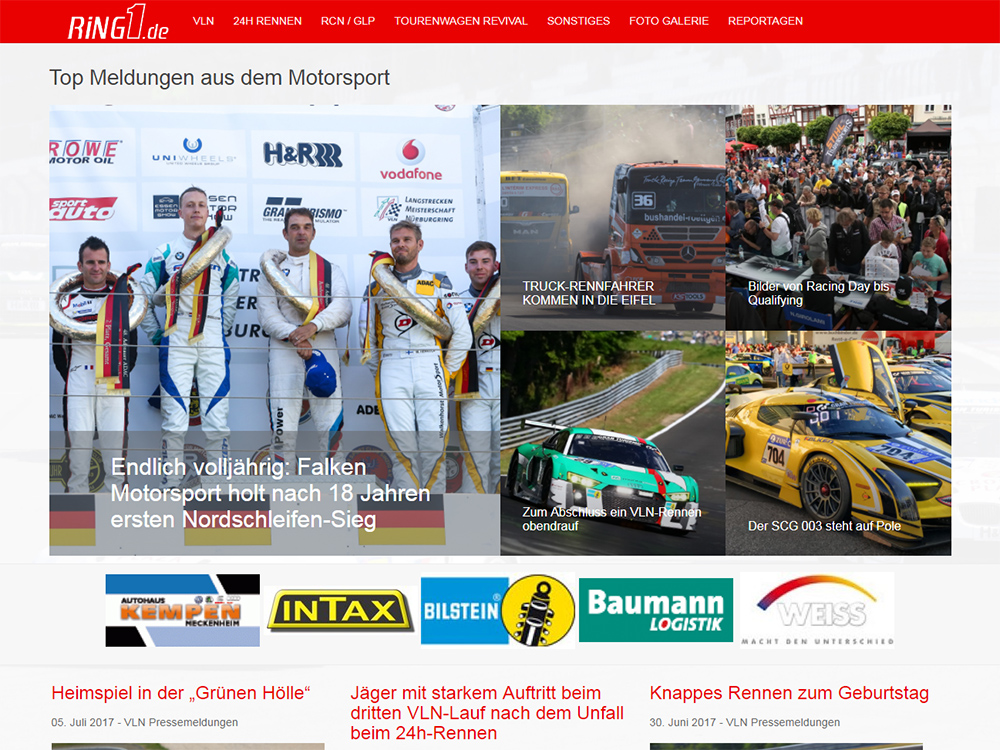Click 'Bilder von Racing Day bis Qualifying' caption
Image resolution: width=1000 pixels, height=750 pixels.
[x=819, y=293]
